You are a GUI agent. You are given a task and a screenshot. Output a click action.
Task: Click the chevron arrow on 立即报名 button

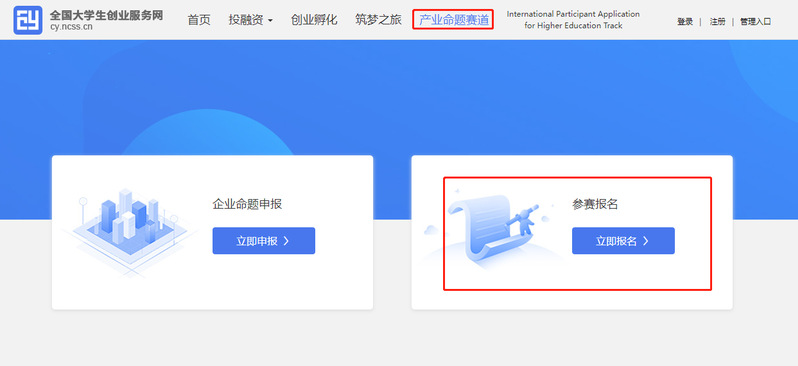pyautogui.click(x=645, y=241)
